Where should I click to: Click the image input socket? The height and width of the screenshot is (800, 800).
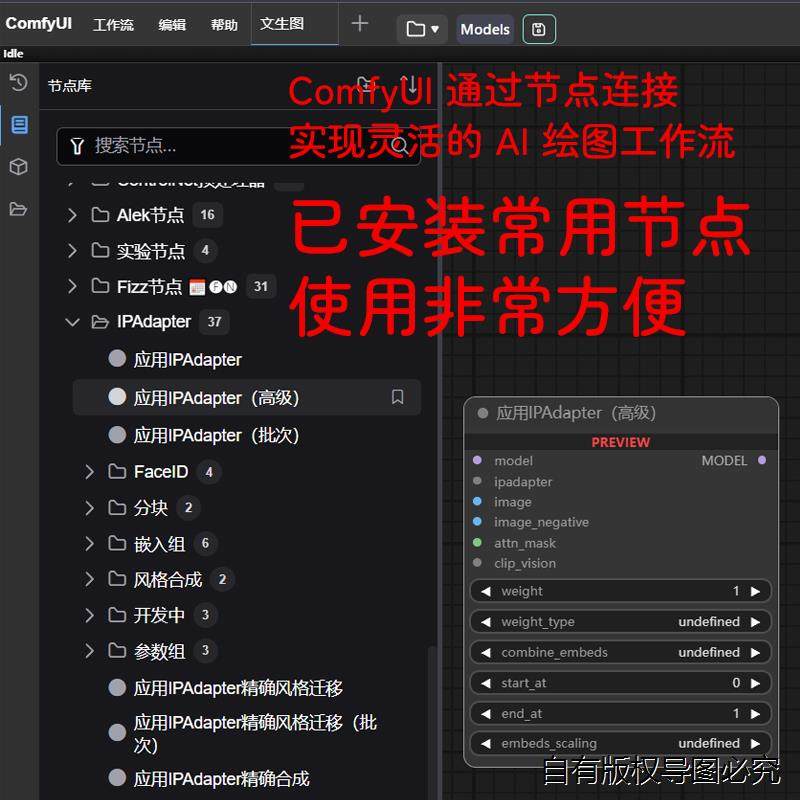(x=477, y=501)
